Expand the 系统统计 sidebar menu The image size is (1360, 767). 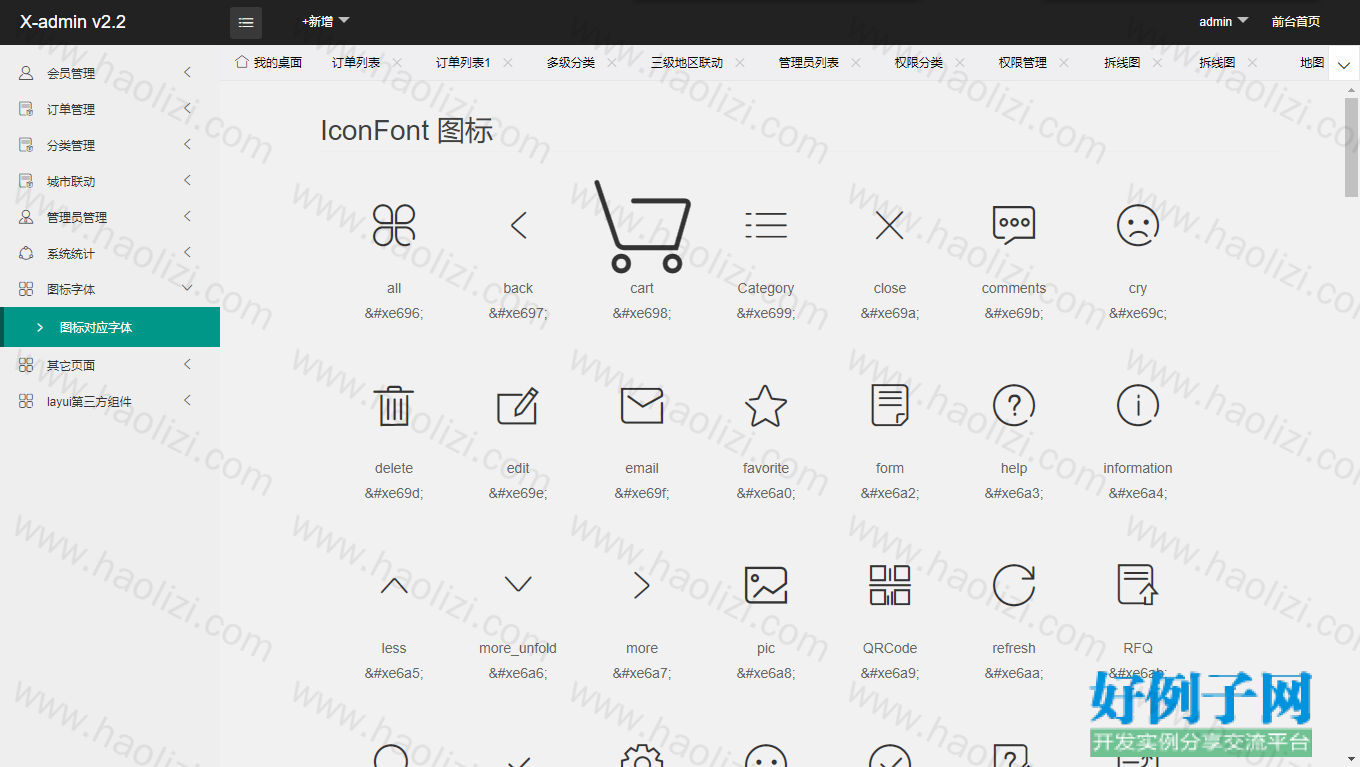pyautogui.click(x=110, y=253)
